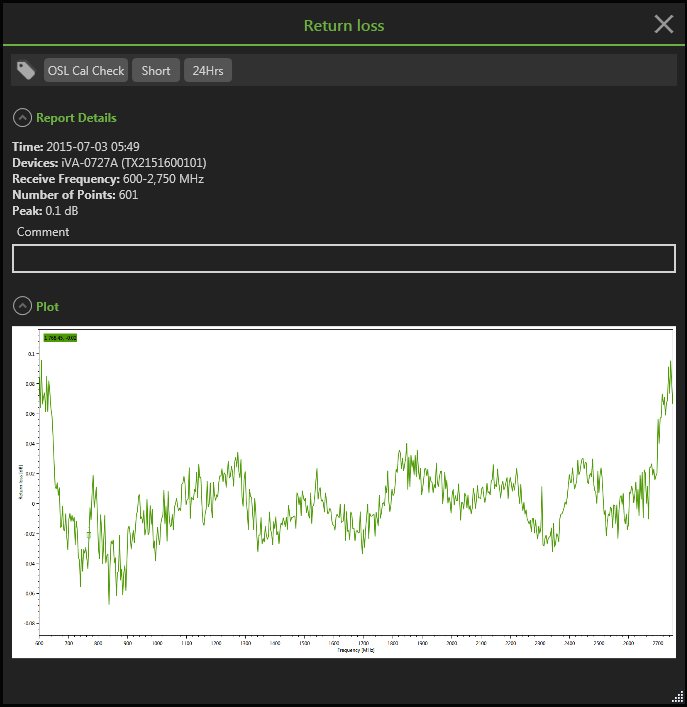The height and width of the screenshot is (707, 687).
Task: Click the small marker square on the trace
Action: tap(88, 535)
